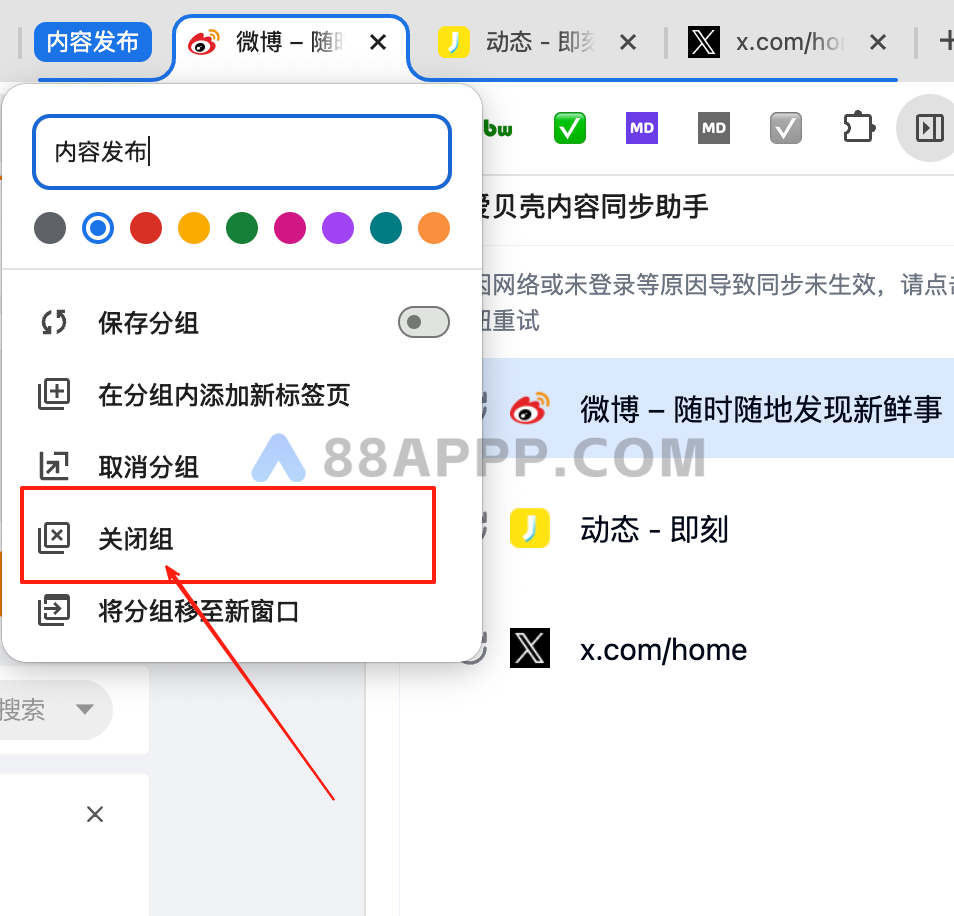Switch to the x.com/home tab
Screen dimensions: 954x916
(x=790, y=43)
